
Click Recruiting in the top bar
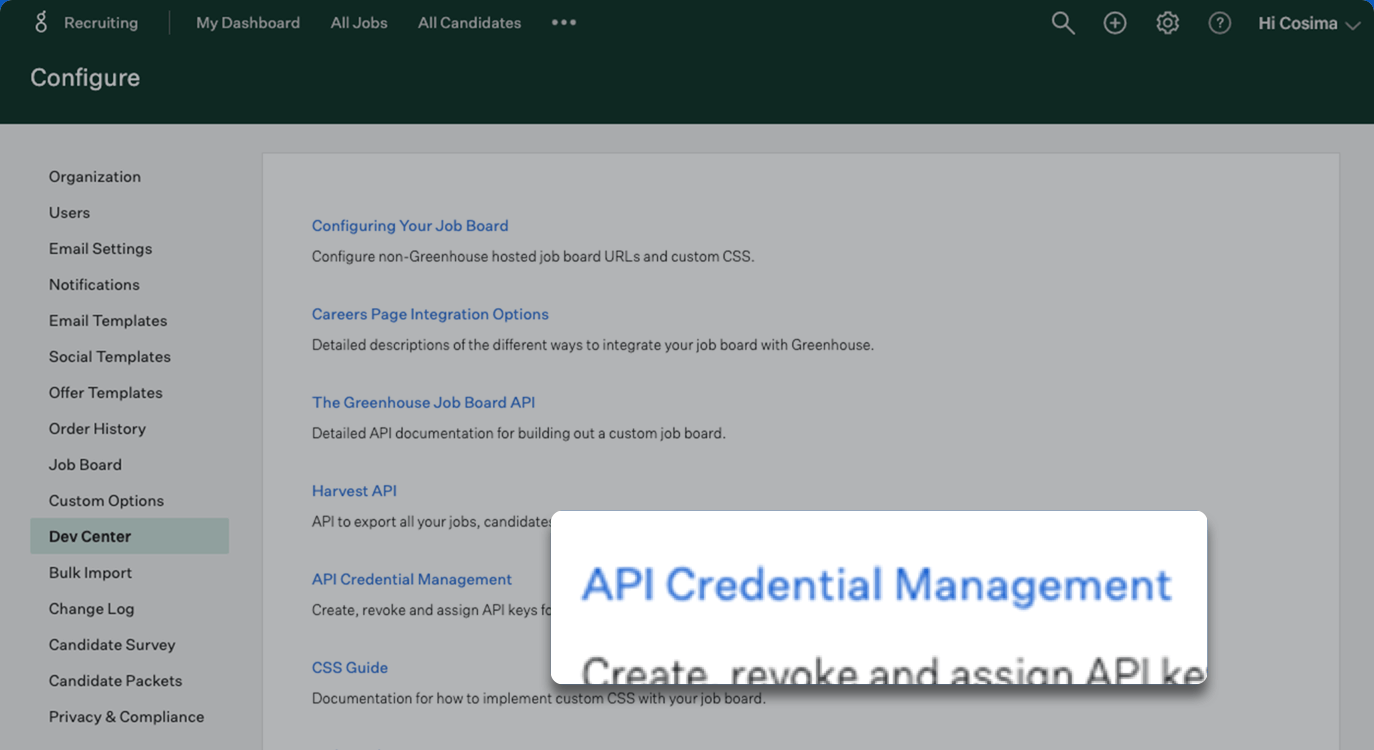pos(101,22)
